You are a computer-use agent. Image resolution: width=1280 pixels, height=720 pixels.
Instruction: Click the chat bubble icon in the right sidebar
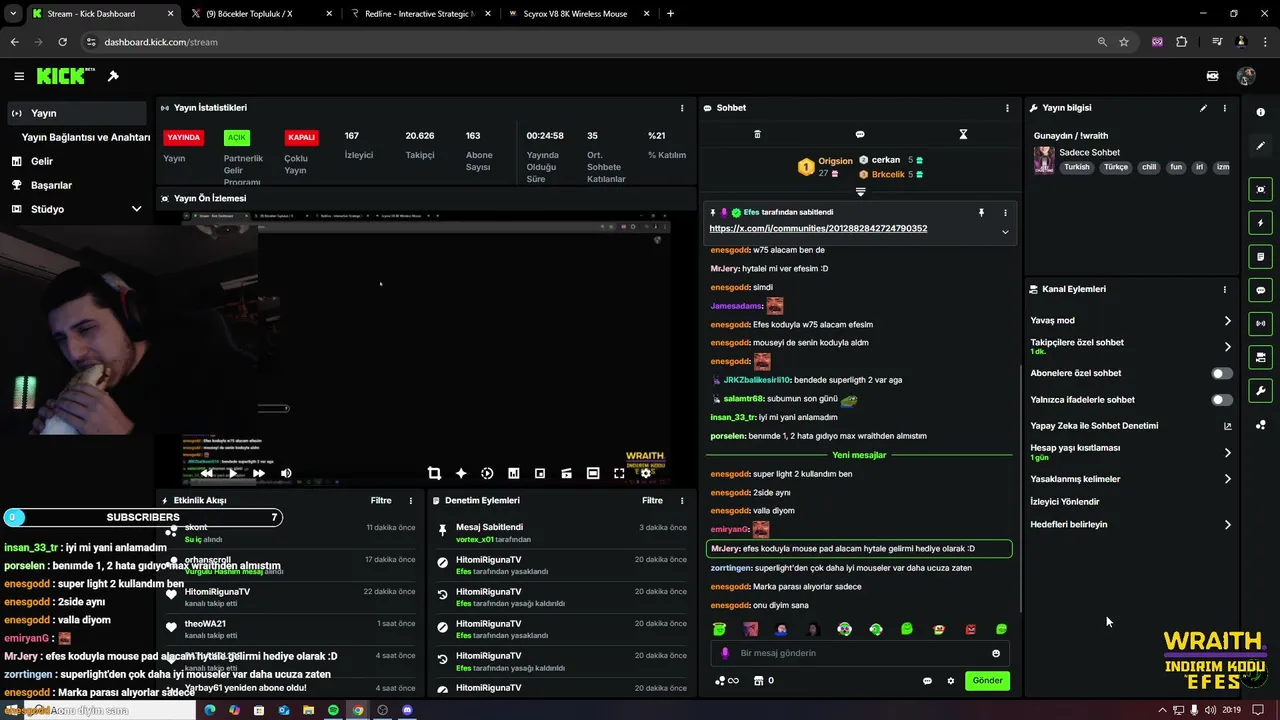(1260, 290)
